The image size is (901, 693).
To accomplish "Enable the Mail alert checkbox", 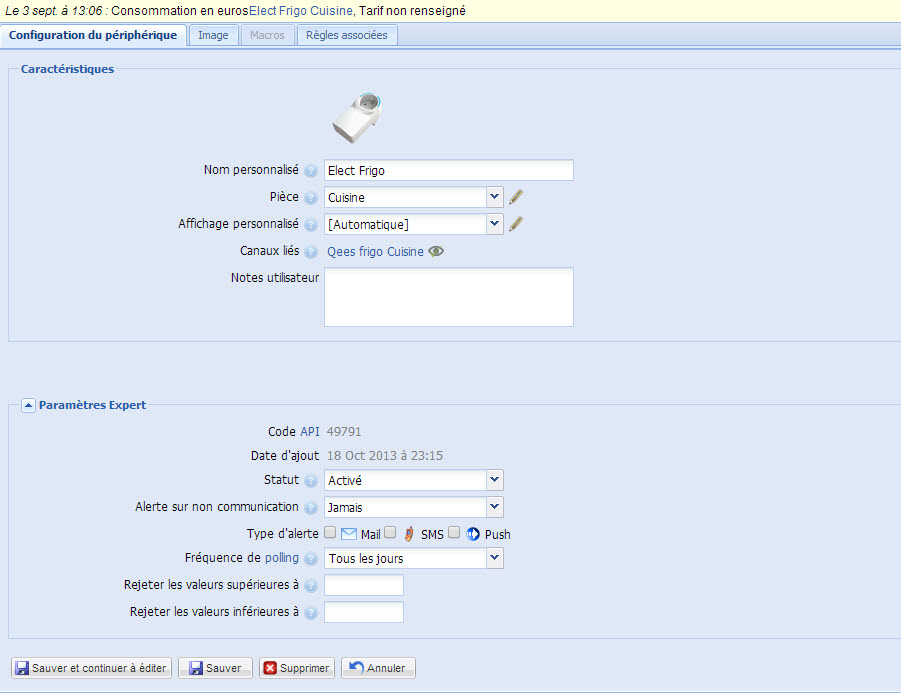I will point(331,533).
